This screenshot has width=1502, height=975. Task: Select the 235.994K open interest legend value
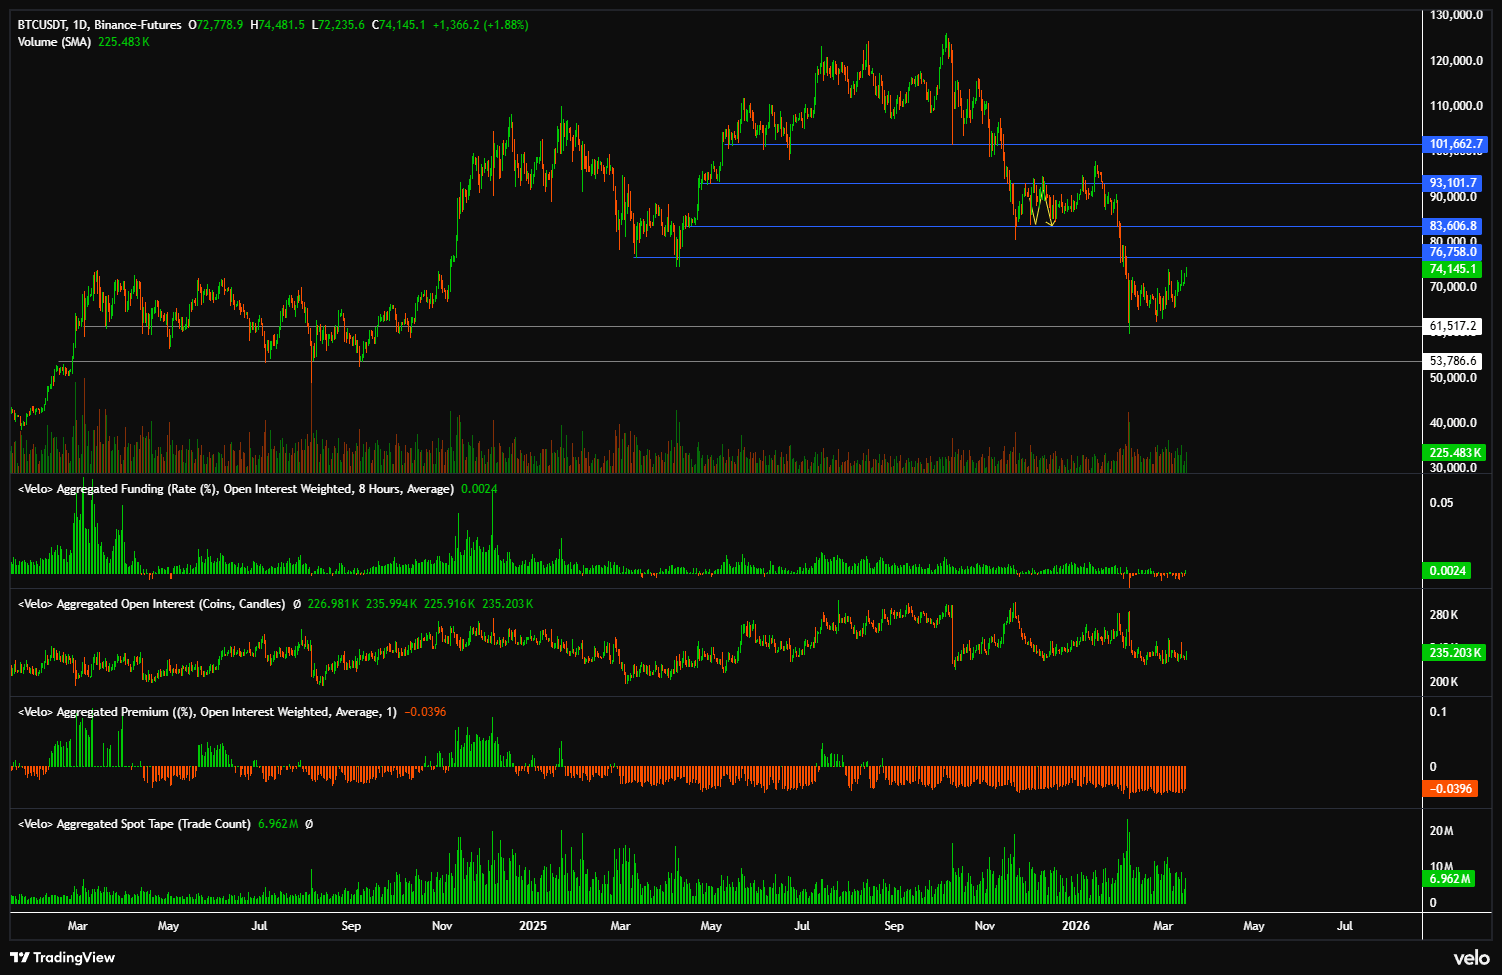coord(392,604)
